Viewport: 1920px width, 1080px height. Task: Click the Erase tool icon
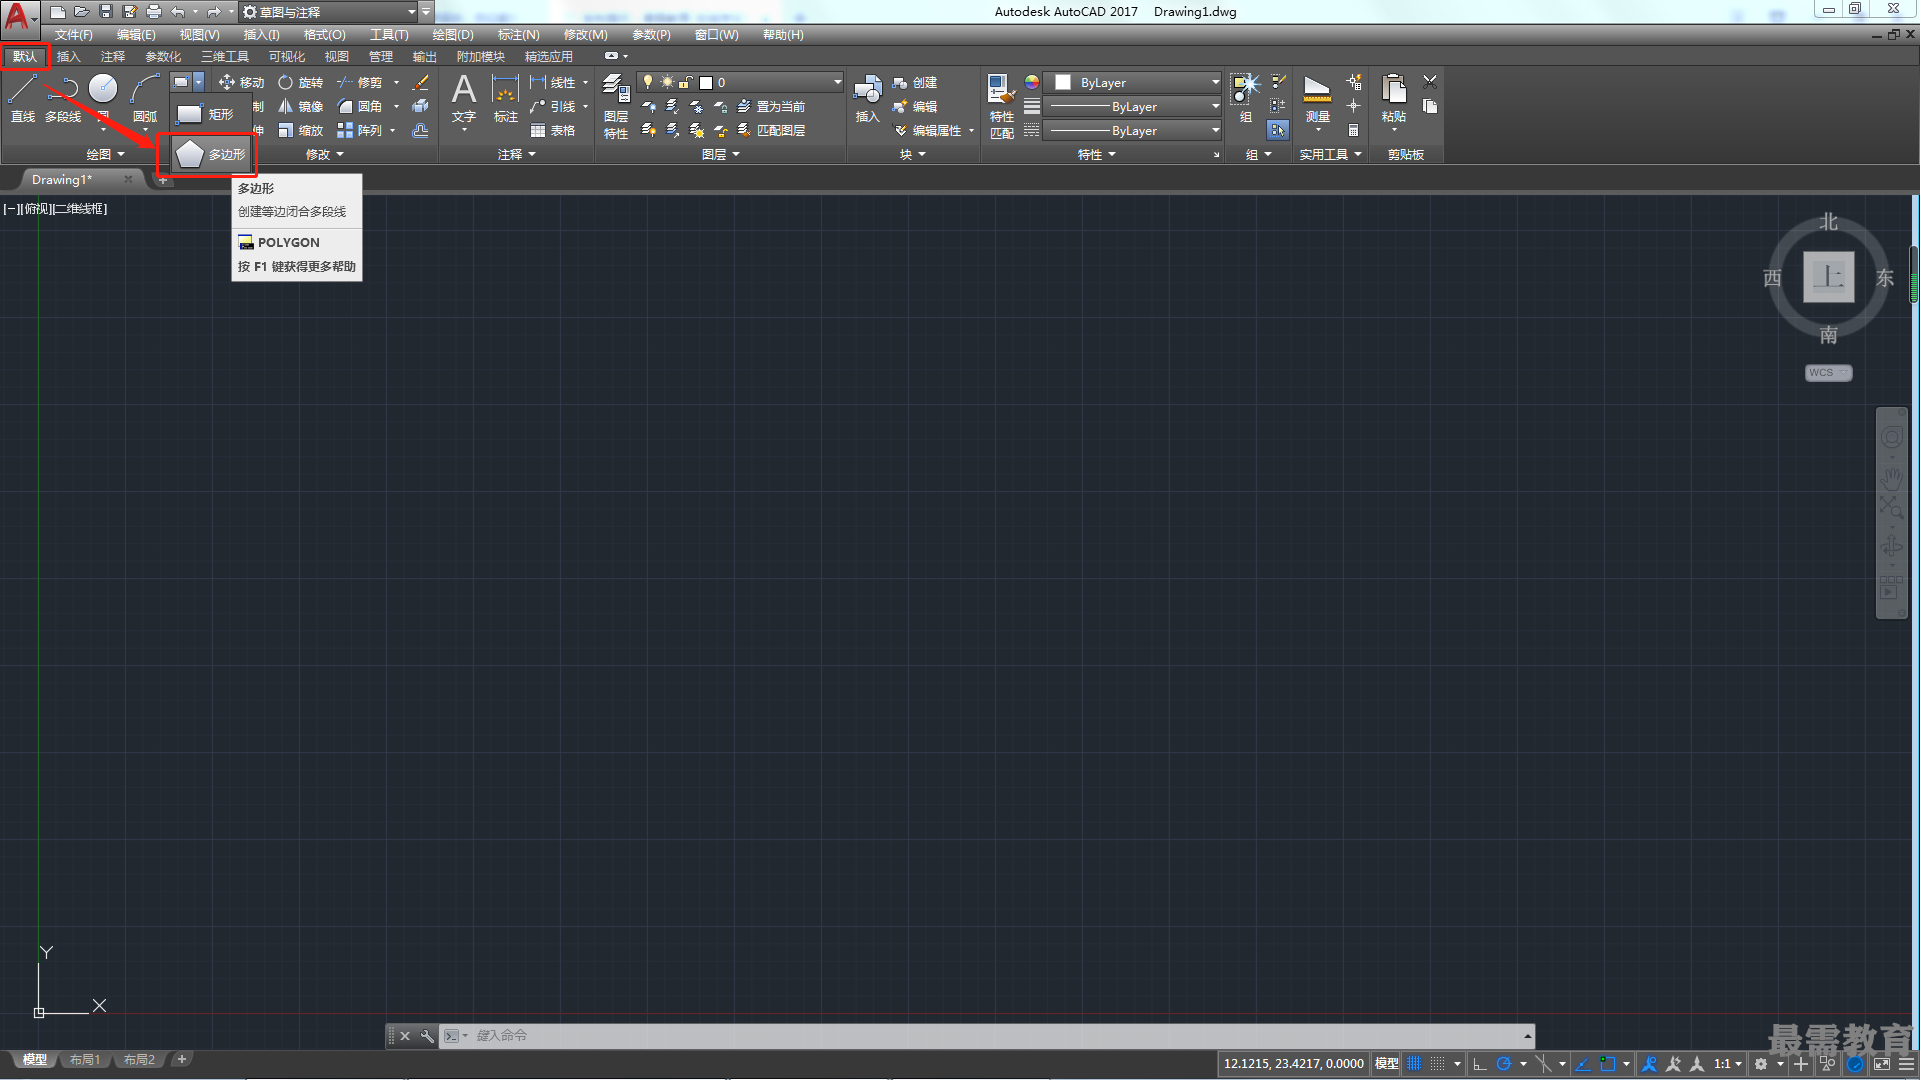421,83
